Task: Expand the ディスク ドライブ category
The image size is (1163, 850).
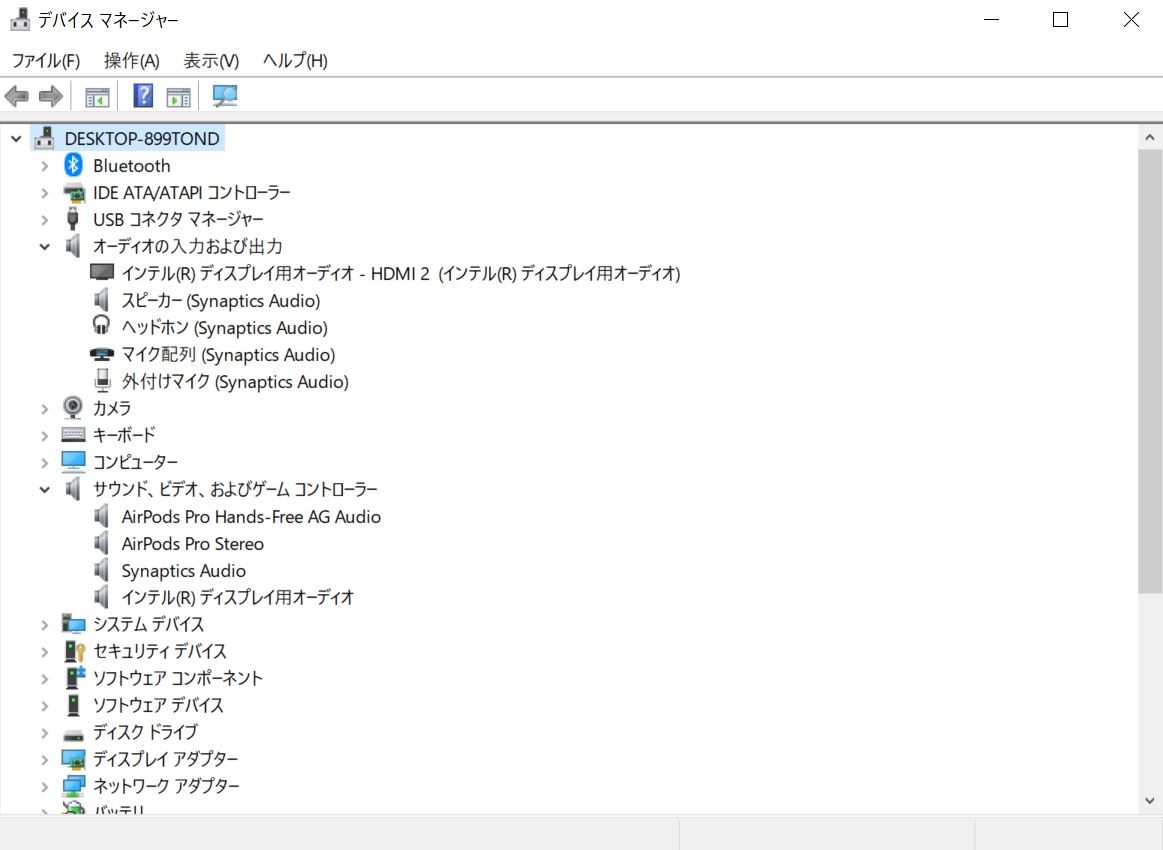Action: pos(45,733)
